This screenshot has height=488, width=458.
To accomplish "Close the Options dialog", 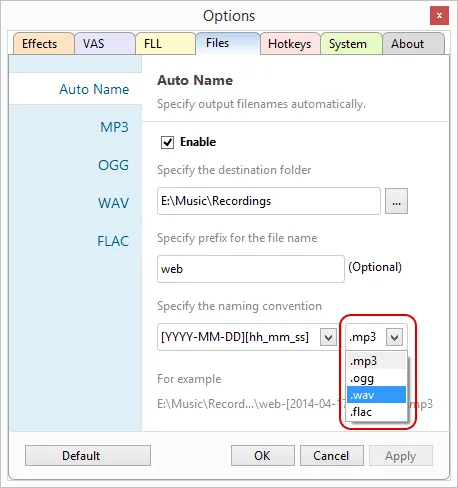I will pyautogui.click(x=439, y=16).
